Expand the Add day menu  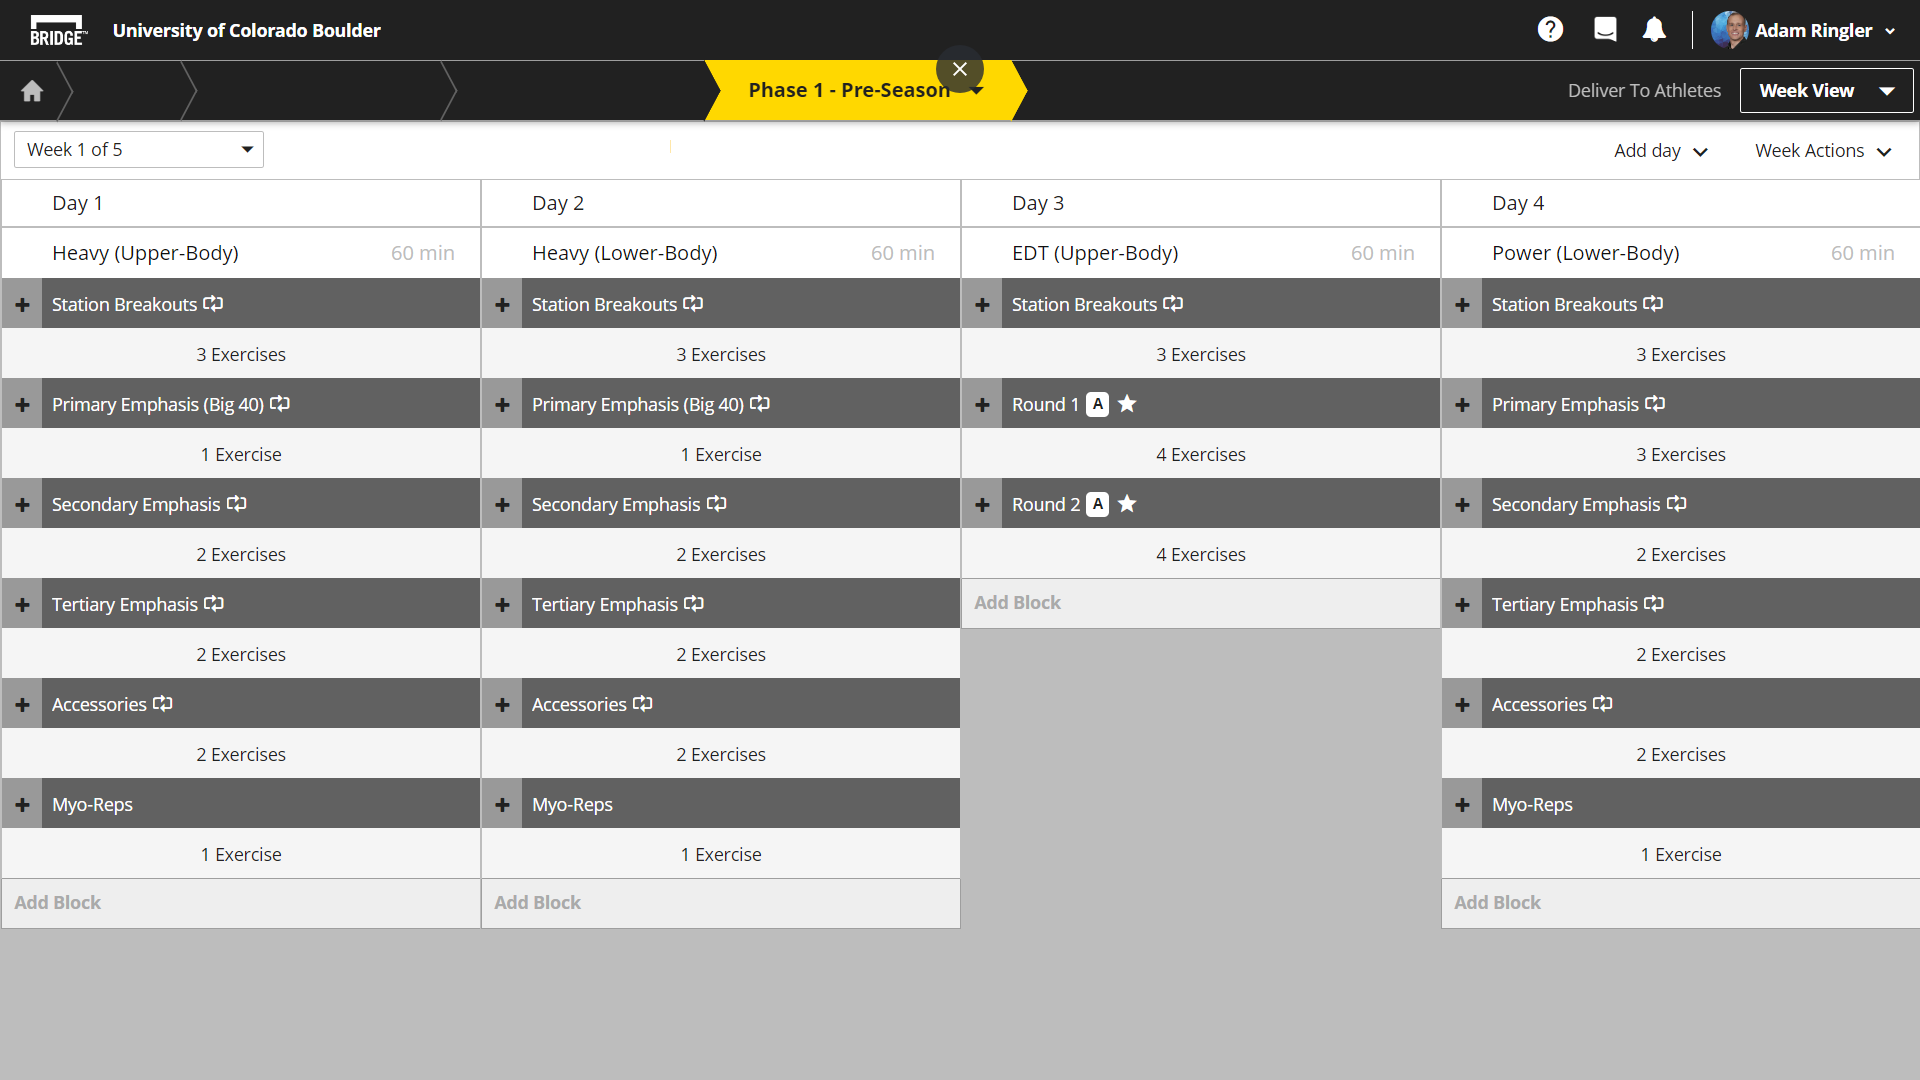click(x=1660, y=151)
